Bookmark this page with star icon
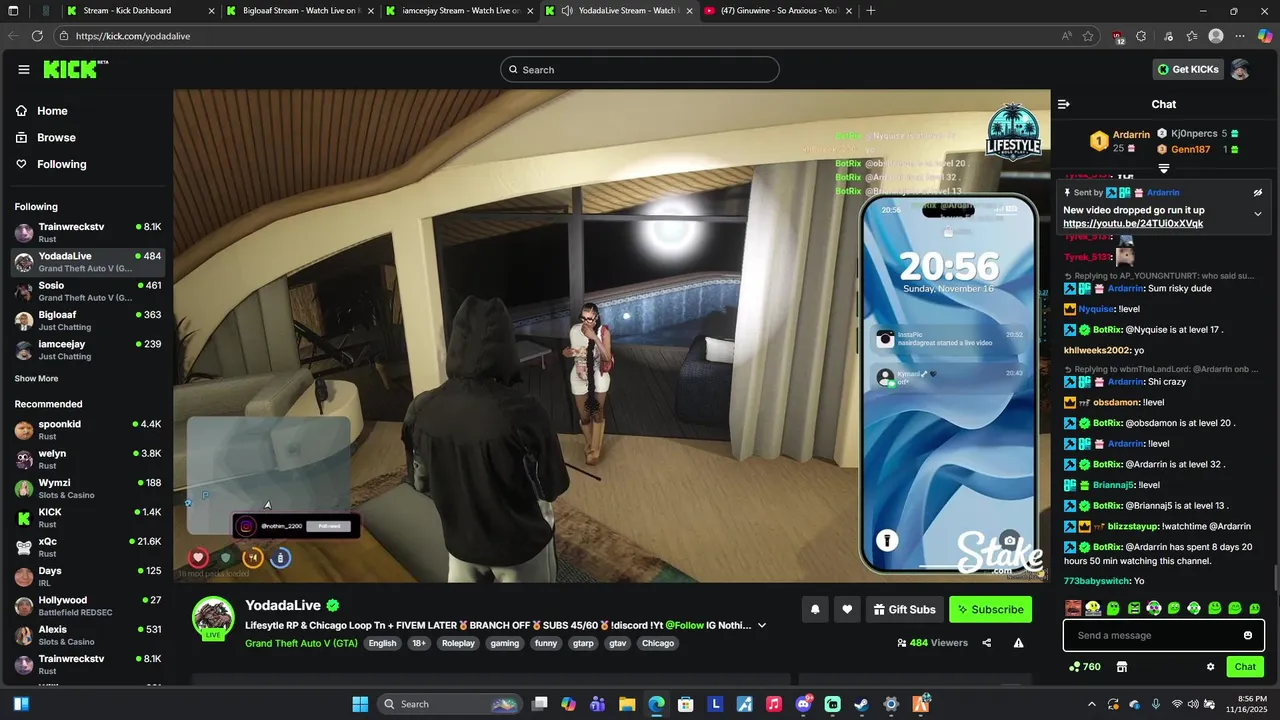Image resolution: width=1280 pixels, height=720 pixels. pos(1088,35)
